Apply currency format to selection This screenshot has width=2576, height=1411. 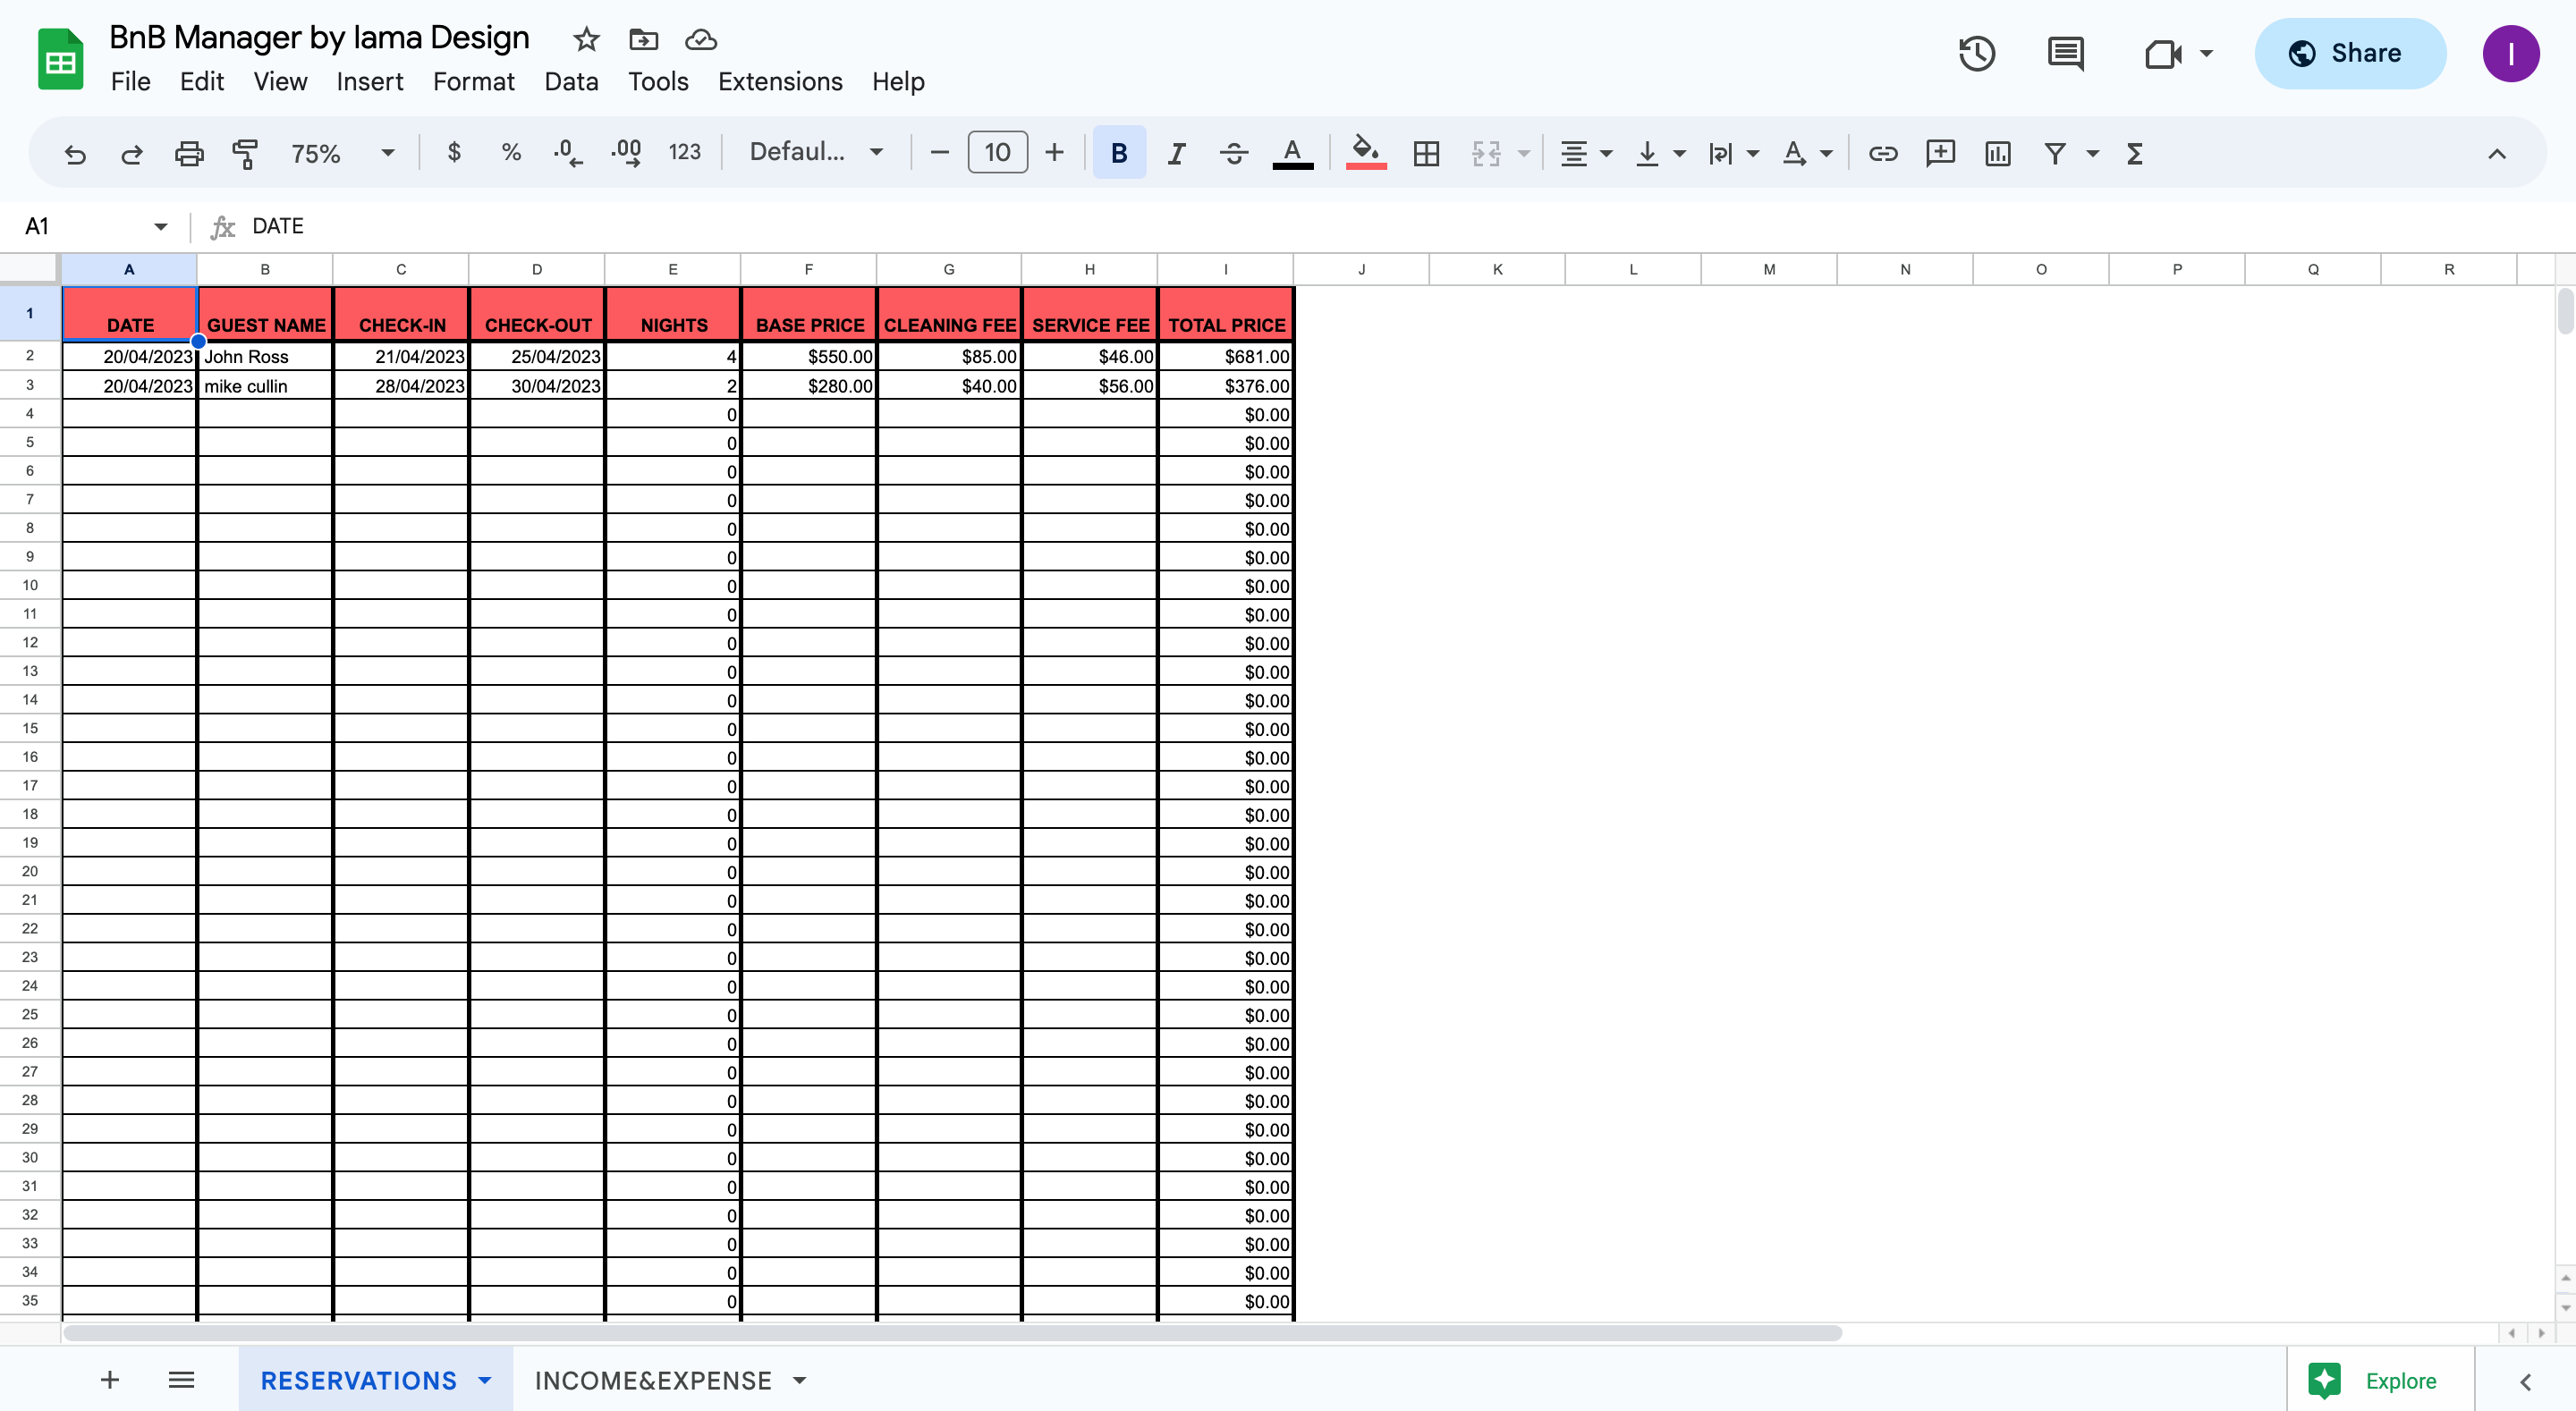click(454, 152)
